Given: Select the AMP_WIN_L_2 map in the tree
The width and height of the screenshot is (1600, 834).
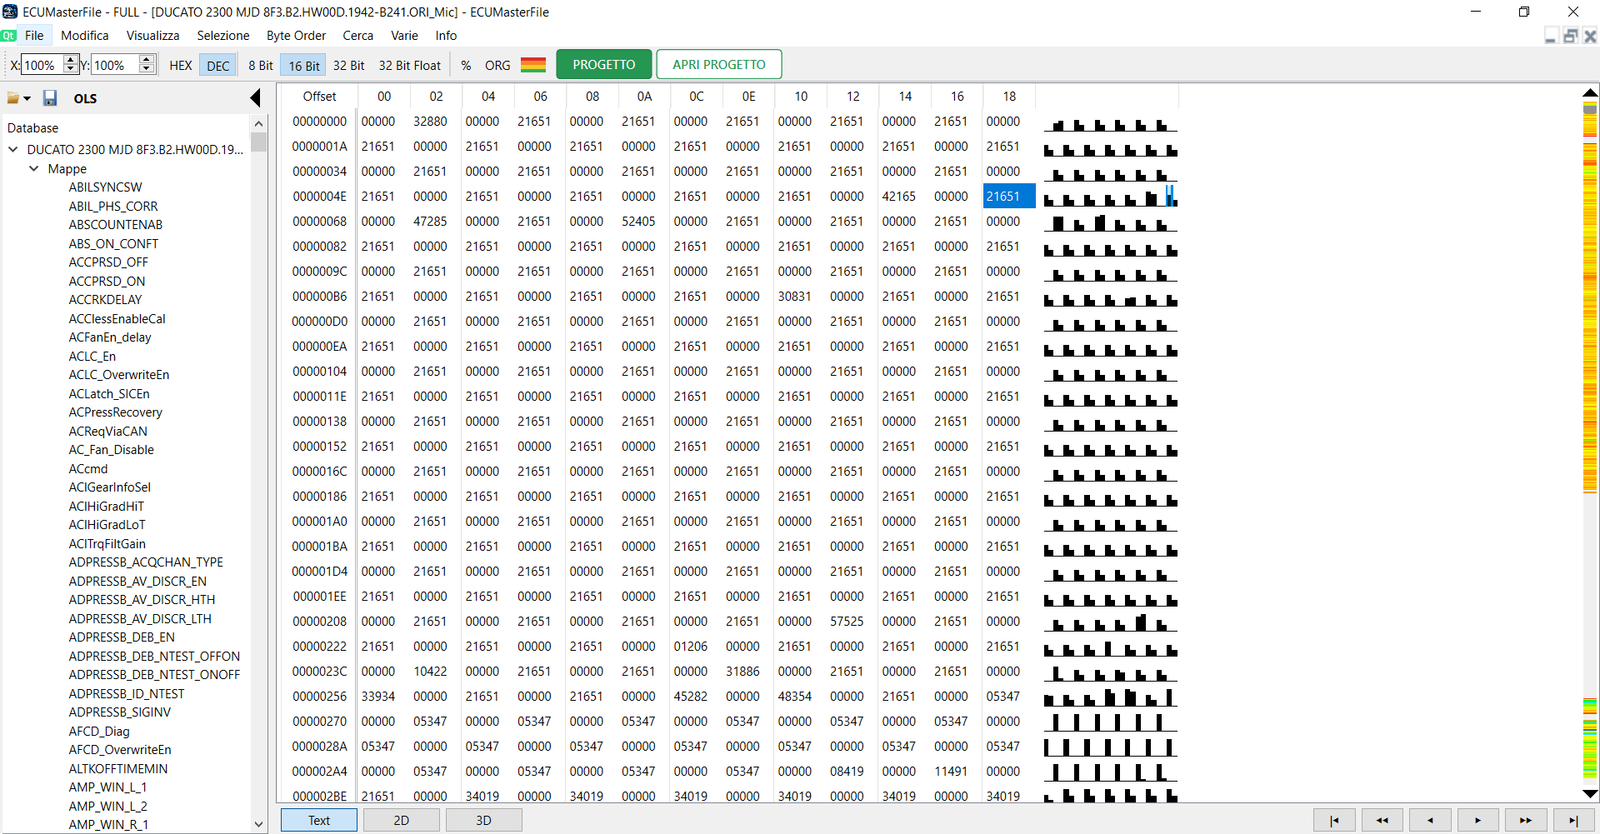Looking at the screenshot, I should click(108, 806).
